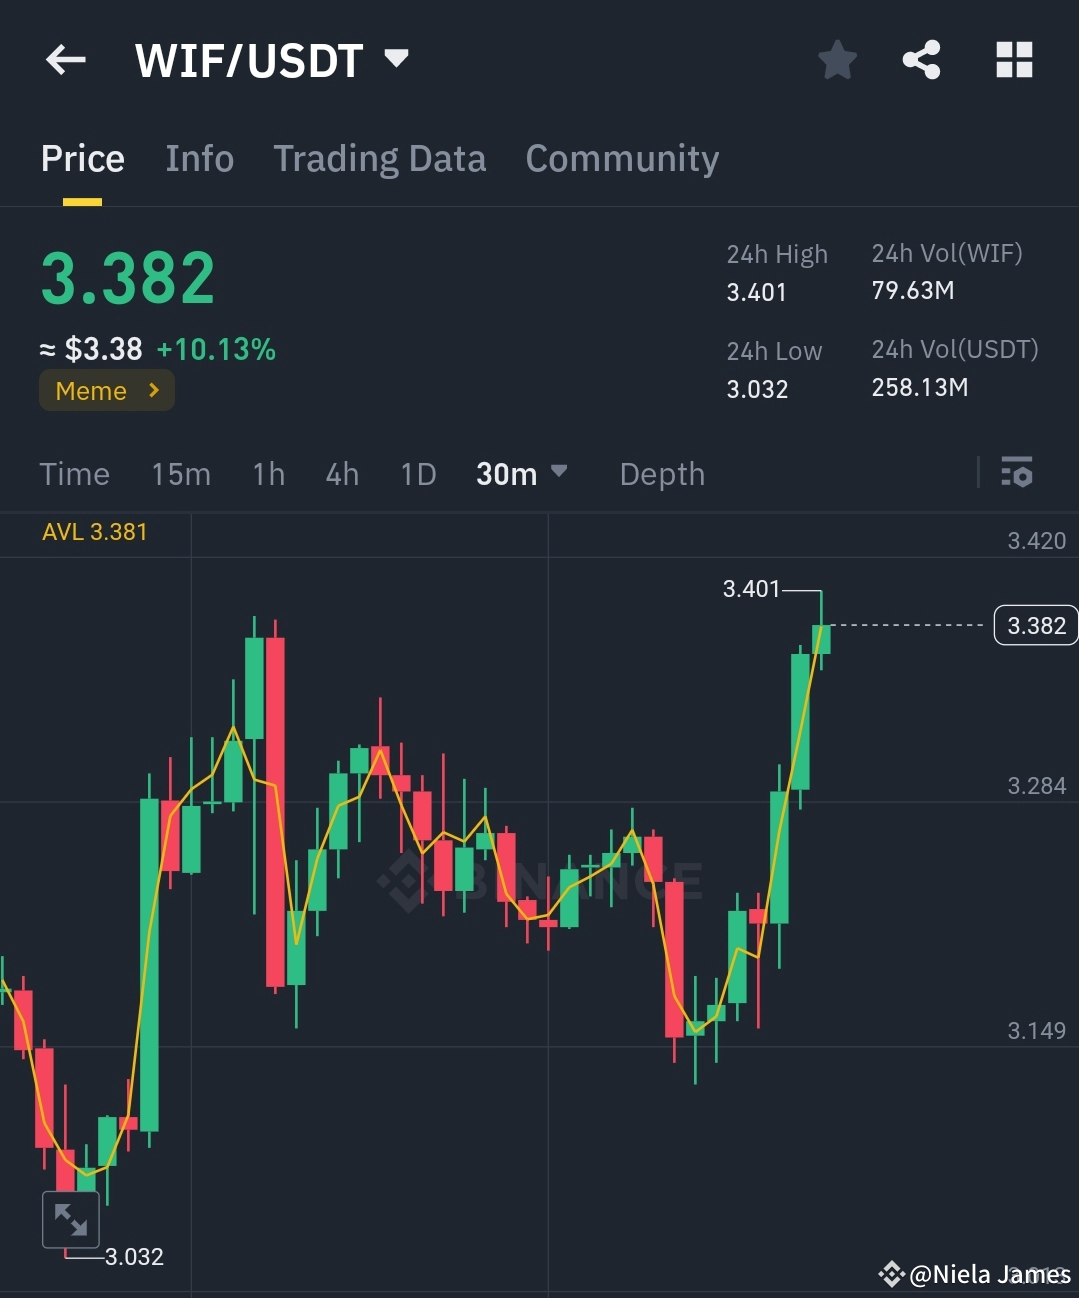Toggle the 15m candlestick interval
The image size is (1079, 1298).
(181, 474)
